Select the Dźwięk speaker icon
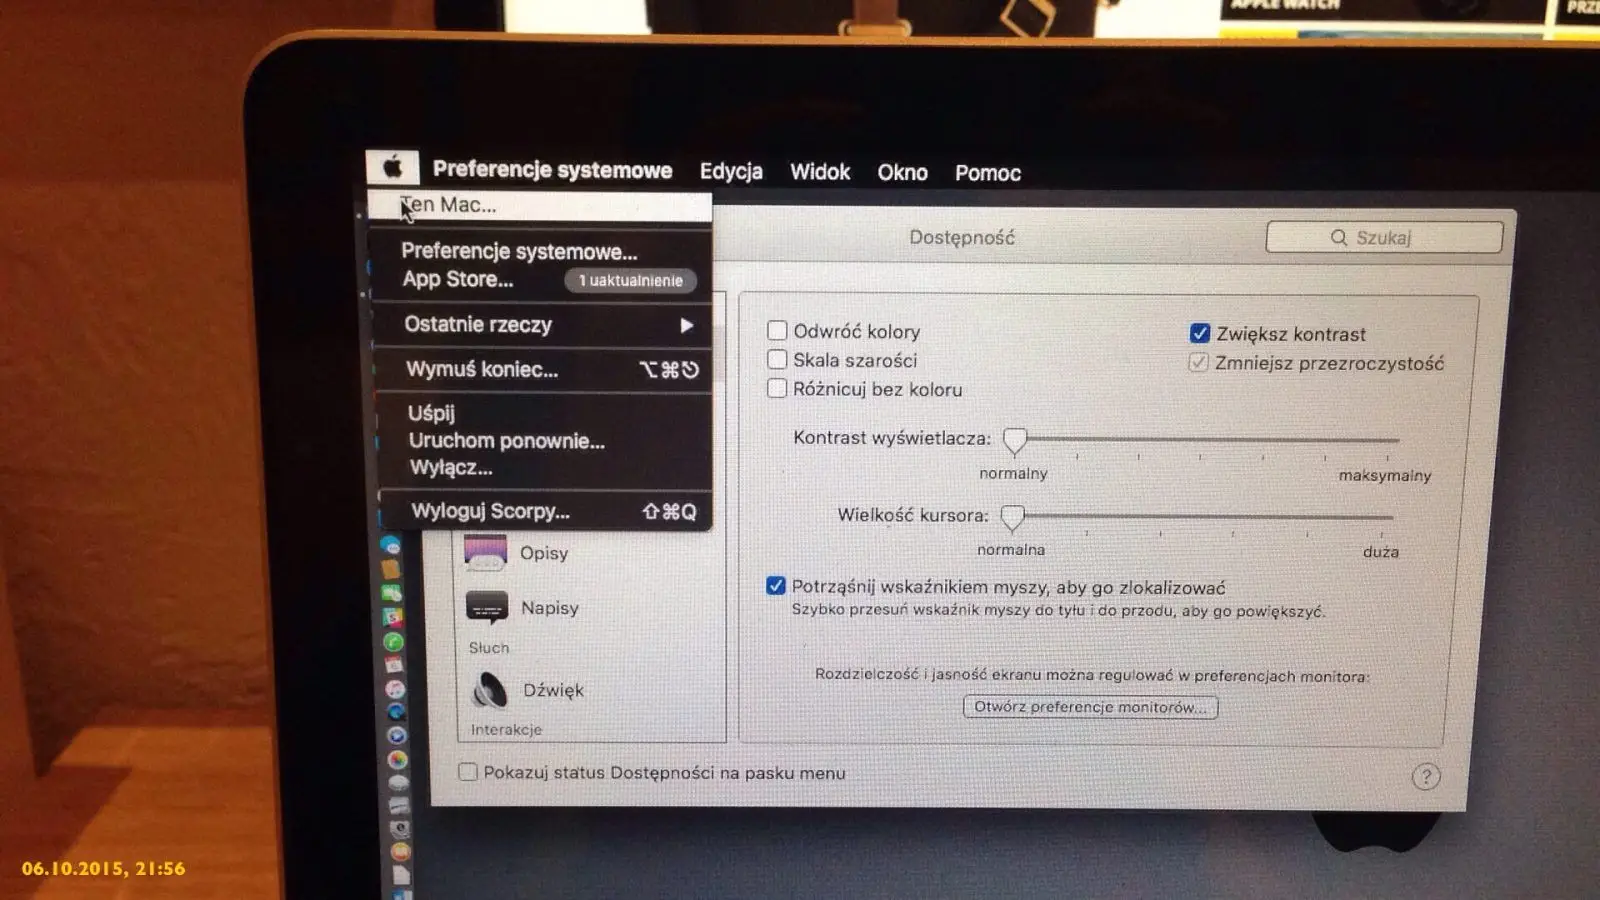The width and height of the screenshot is (1600, 900). [x=489, y=689]
